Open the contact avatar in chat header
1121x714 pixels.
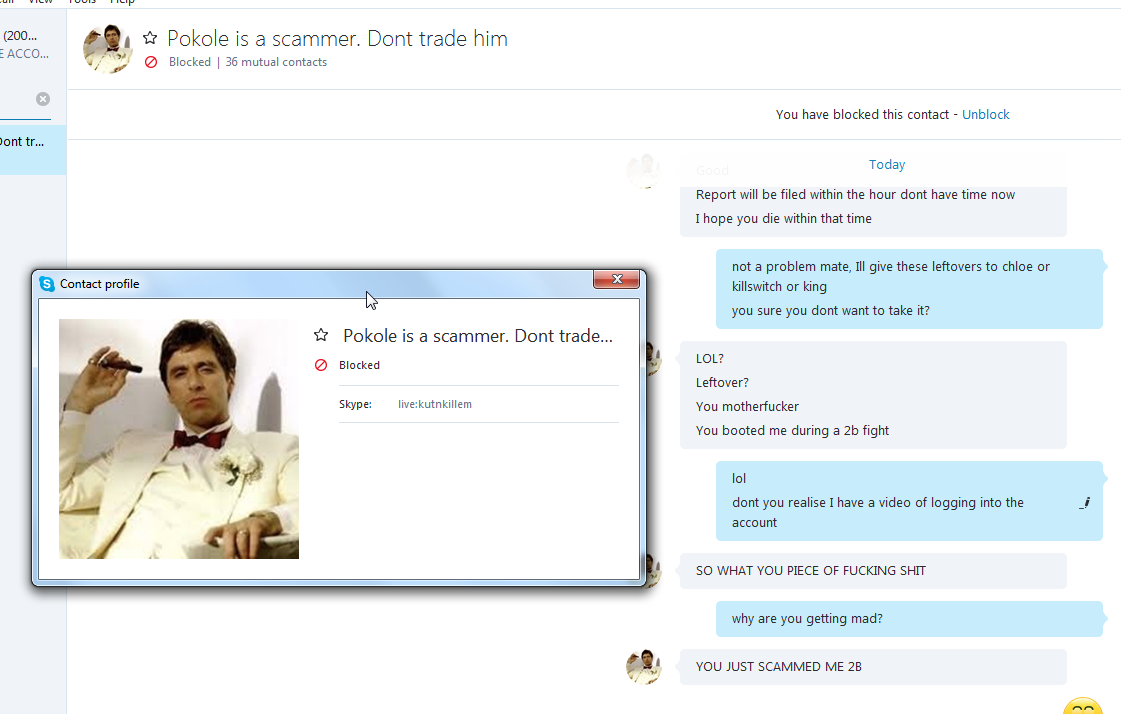(107, 49)
